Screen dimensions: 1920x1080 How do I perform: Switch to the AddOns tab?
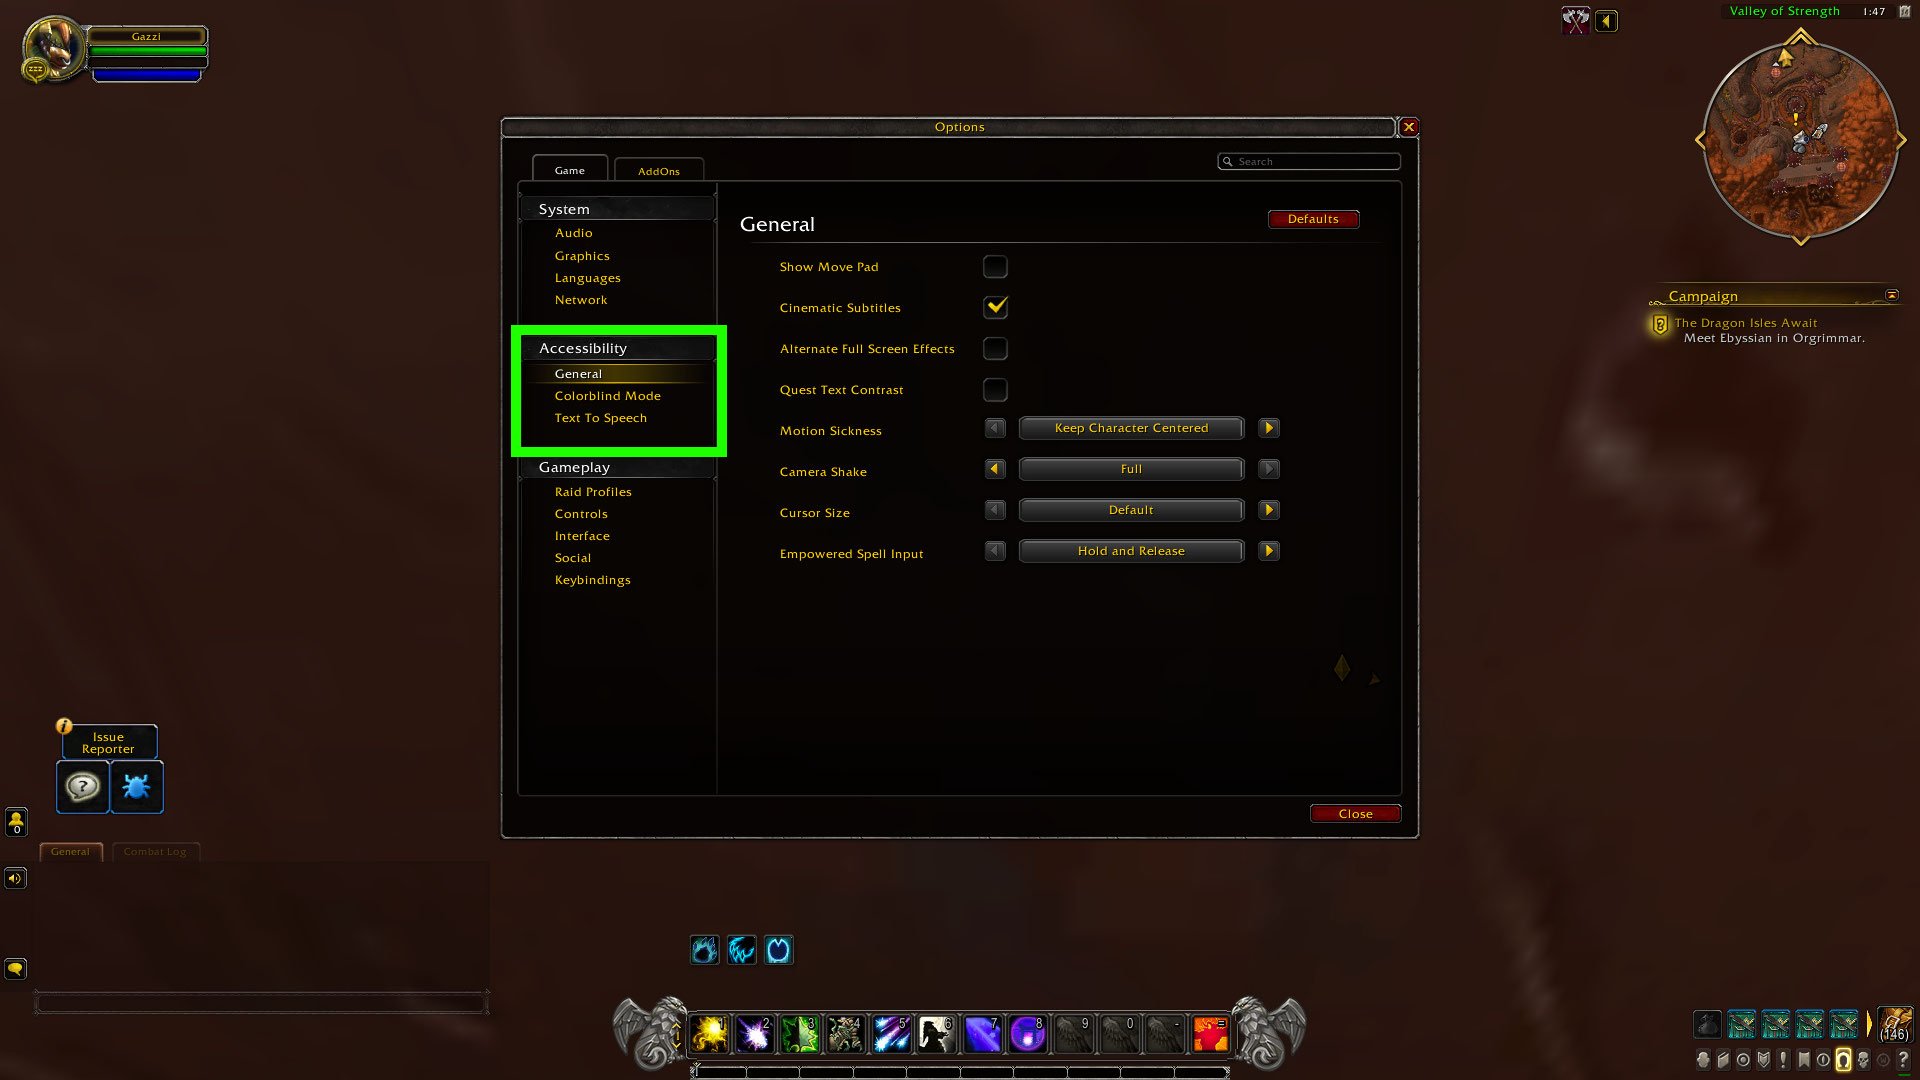pyautogui.click(x=658, y=170)
